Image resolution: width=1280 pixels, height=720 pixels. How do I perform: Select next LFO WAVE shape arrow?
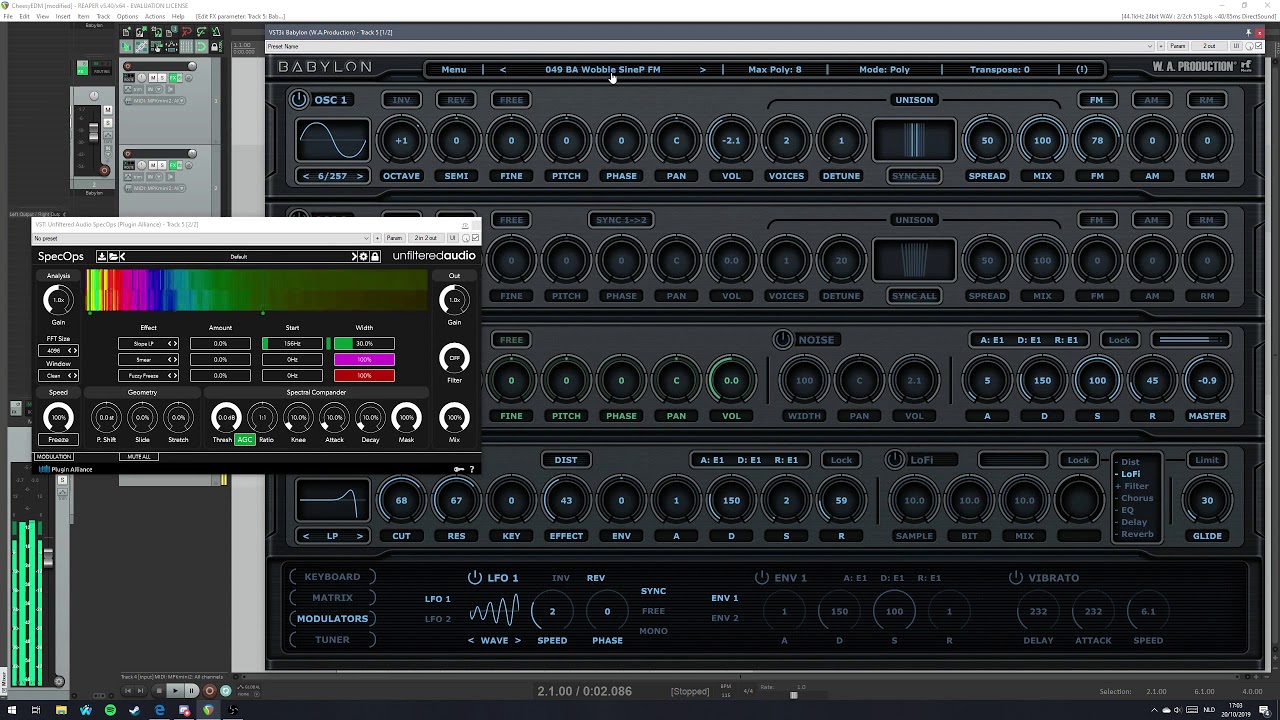[518, 640]
